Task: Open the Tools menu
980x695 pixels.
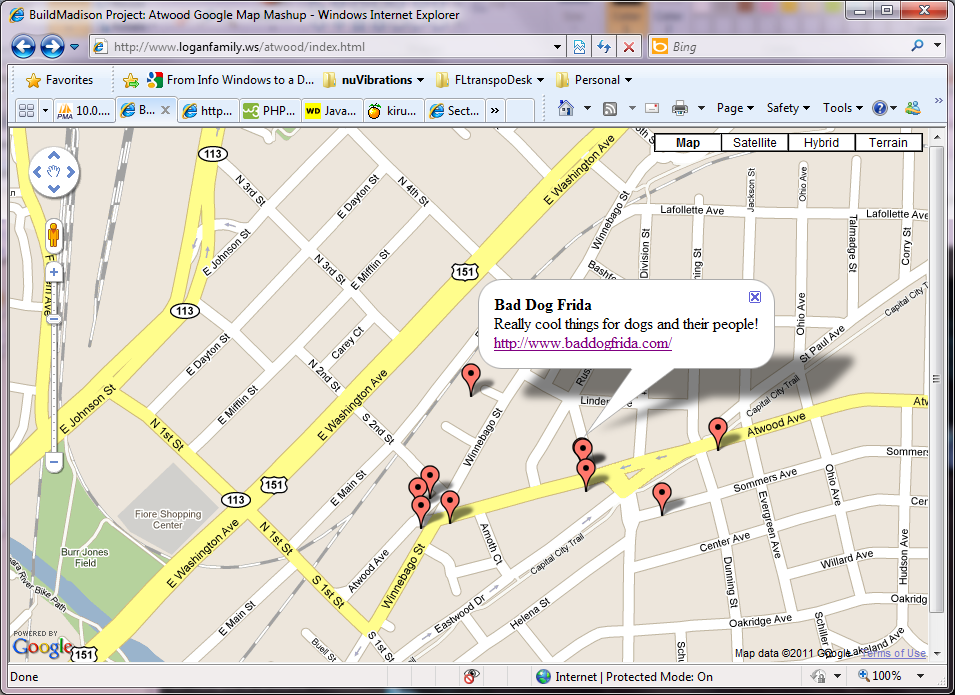Action: pyautogui.click(x=842, y=108)
